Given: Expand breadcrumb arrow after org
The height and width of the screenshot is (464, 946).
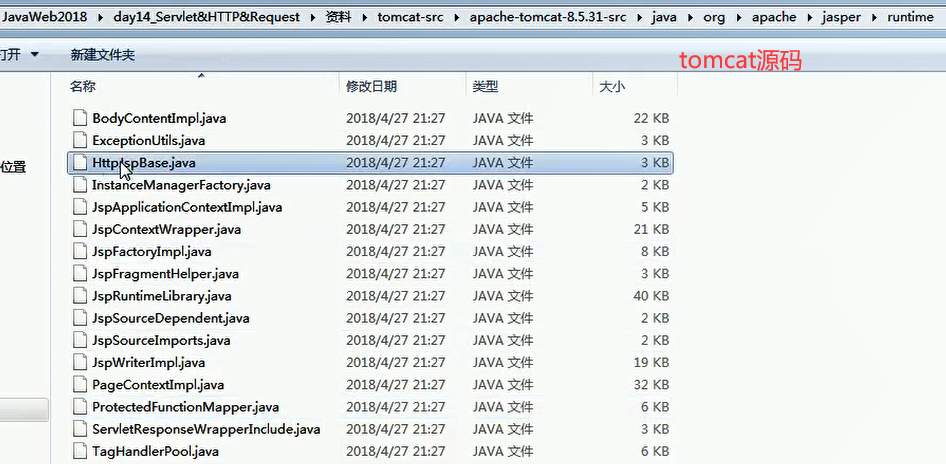Looking at the screenshot, I should pyautogui.click(x=738, y=17).
